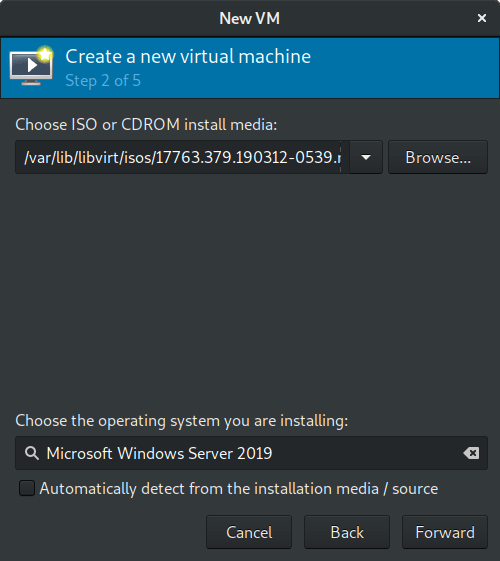Click the New VM title bar text

pyautogui.click(x=250, y=18)
